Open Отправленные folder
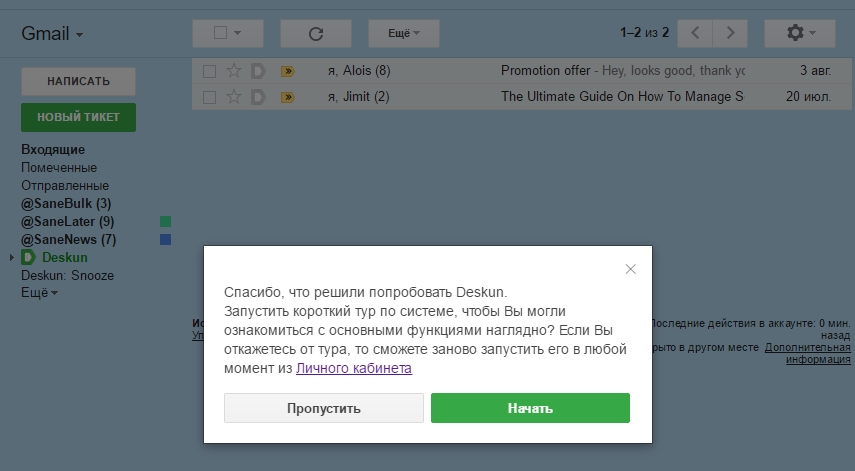855x471 pixels. click(65, 185)
